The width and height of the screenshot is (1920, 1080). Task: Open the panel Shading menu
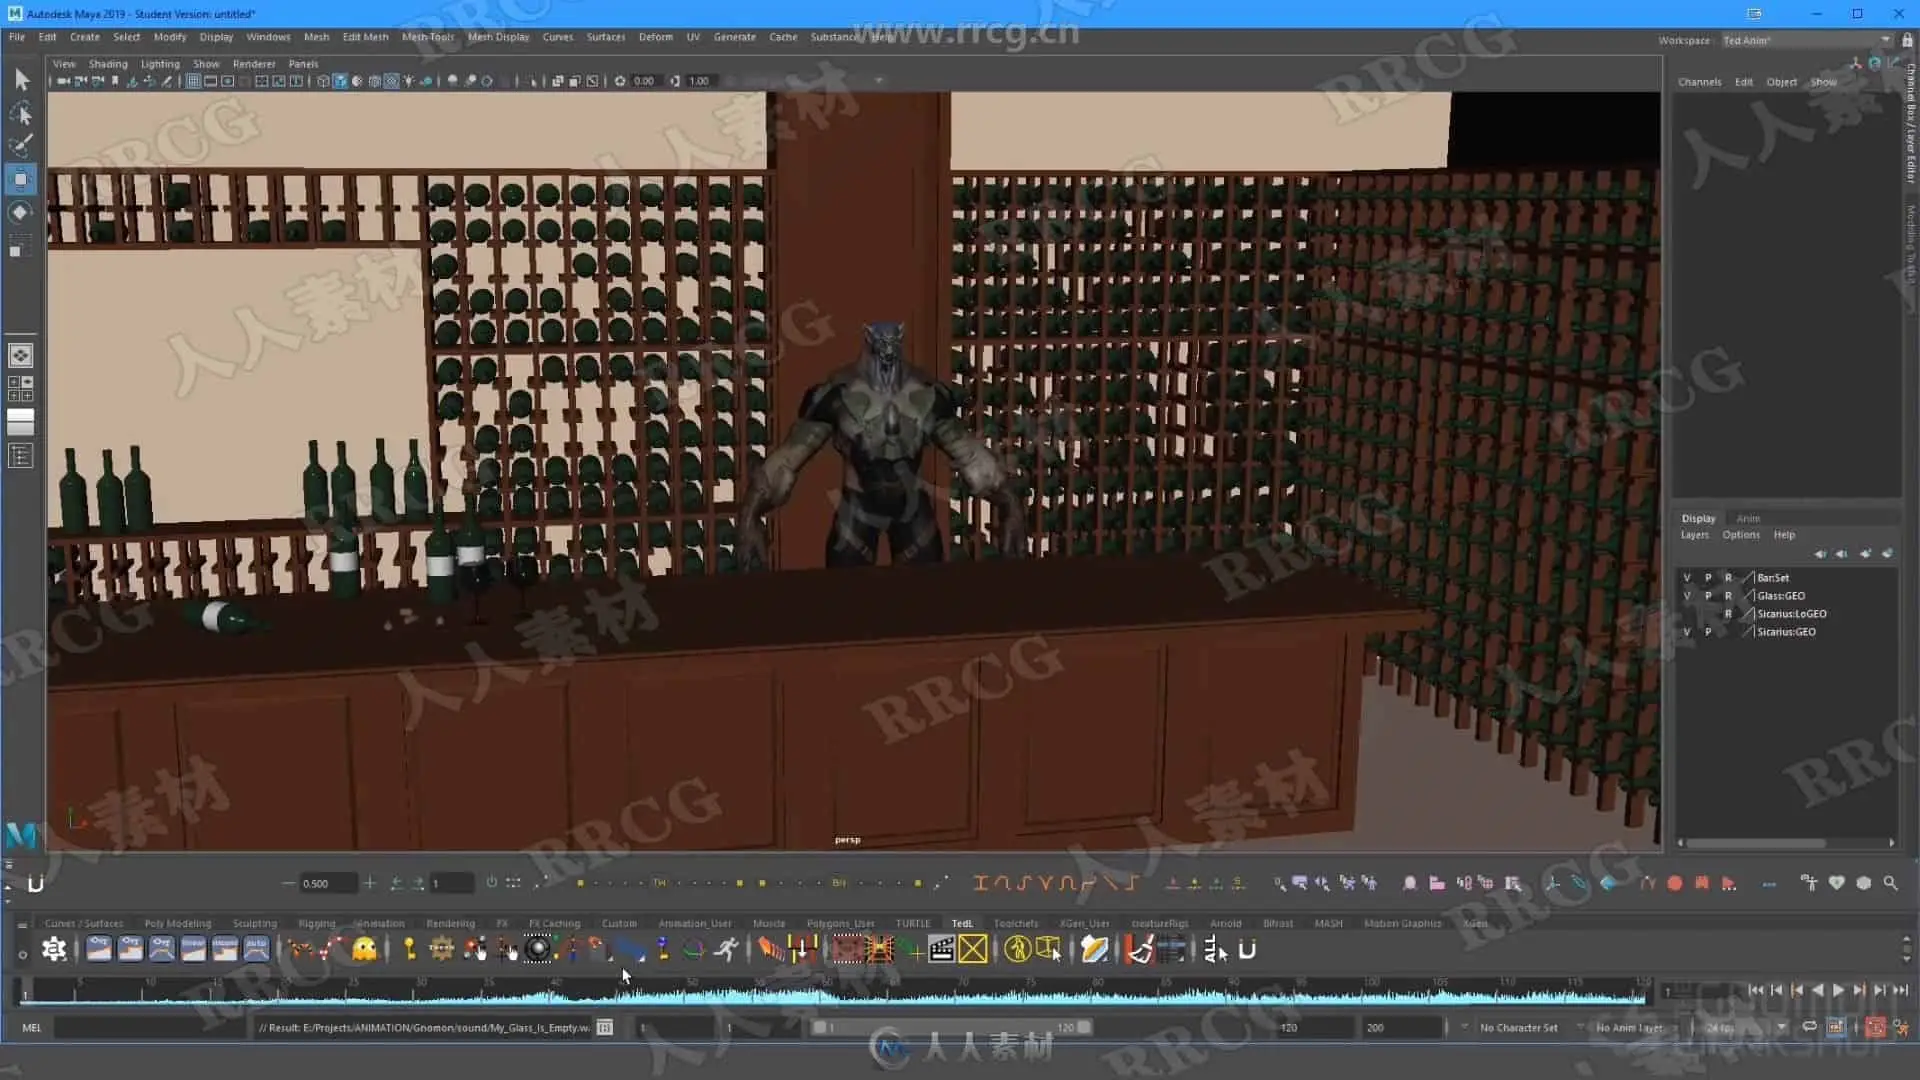(x=108, y=64)
